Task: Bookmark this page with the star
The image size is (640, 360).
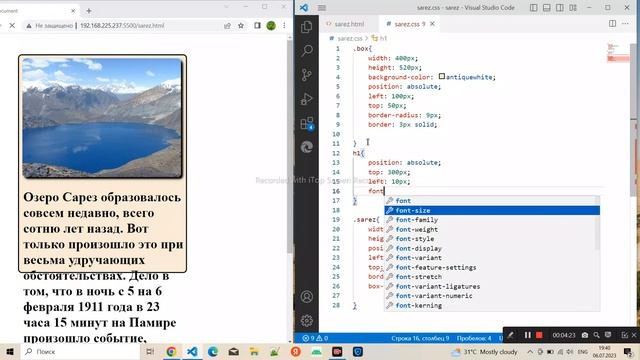Action: coord(241,25)
